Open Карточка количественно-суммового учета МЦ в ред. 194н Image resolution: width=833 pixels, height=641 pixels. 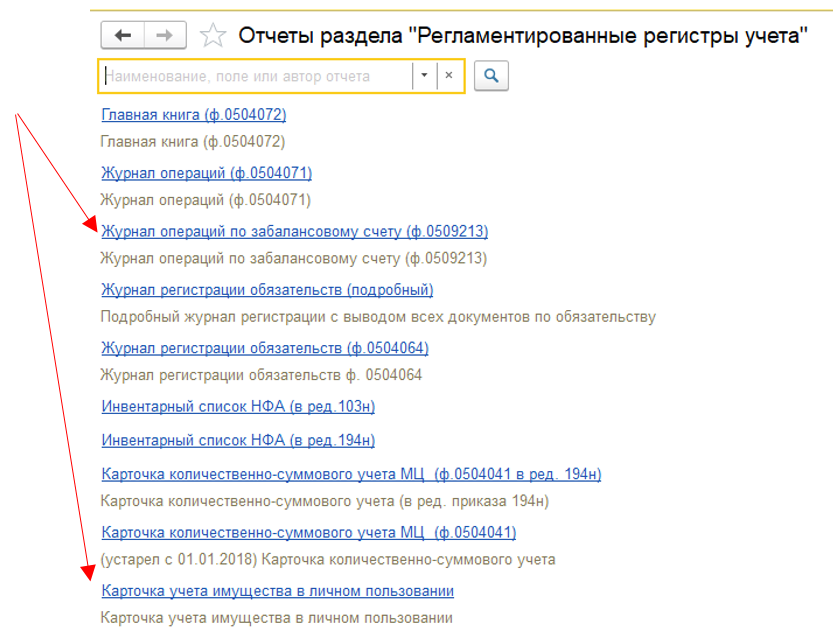pyautogui.click(x=351, y=474)
